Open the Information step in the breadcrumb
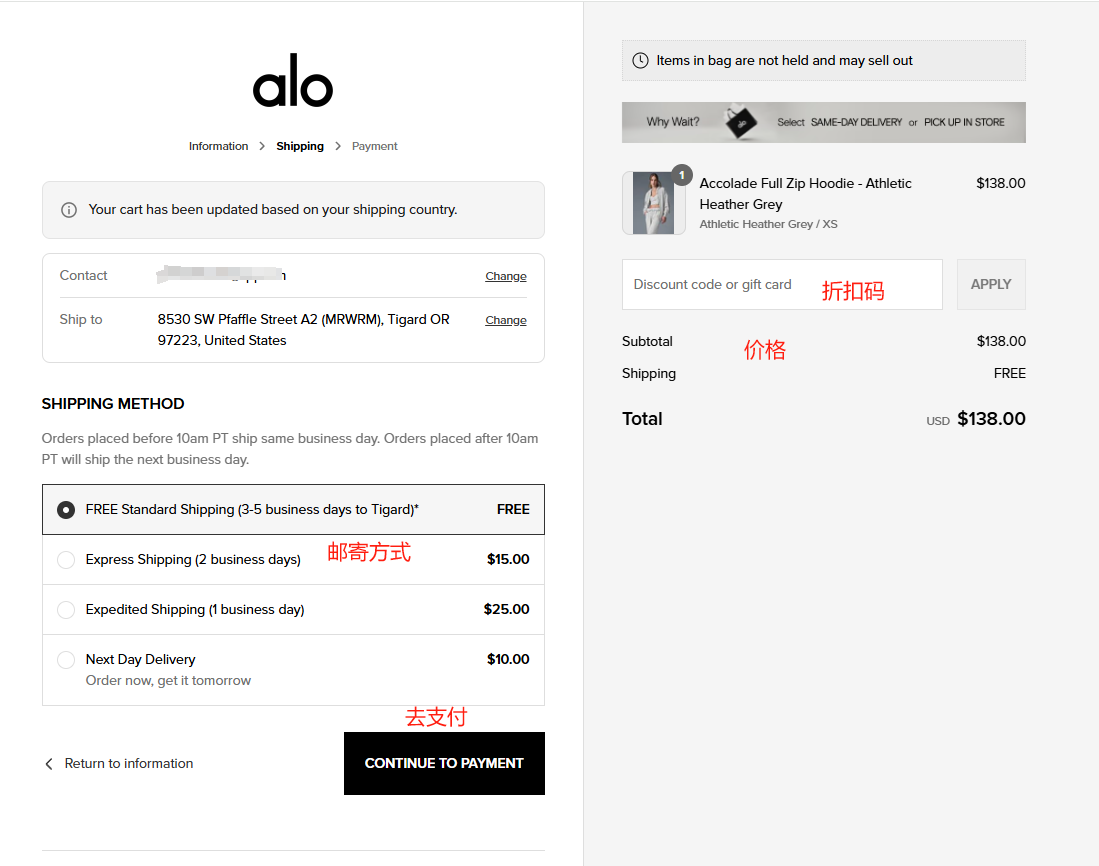The width and height of the screenshot is (1099, 866). point(218,146)
